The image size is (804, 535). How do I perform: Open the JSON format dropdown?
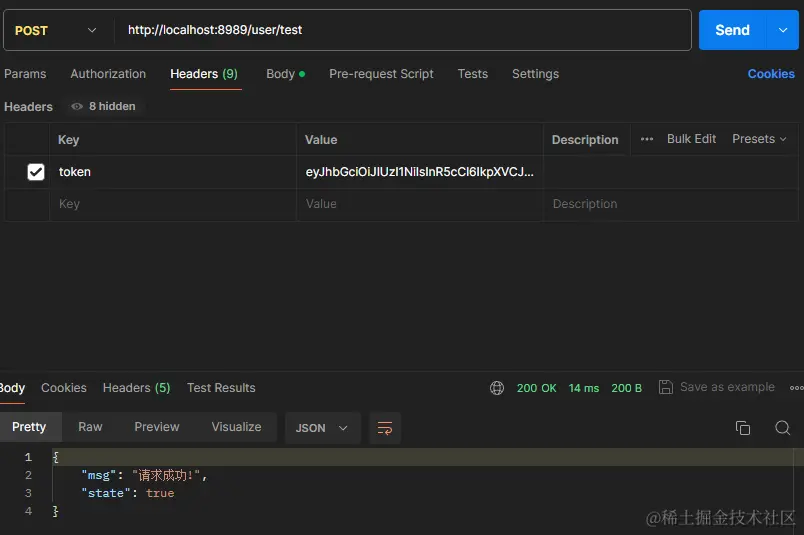pyautogui.click(x=322, y=428)
